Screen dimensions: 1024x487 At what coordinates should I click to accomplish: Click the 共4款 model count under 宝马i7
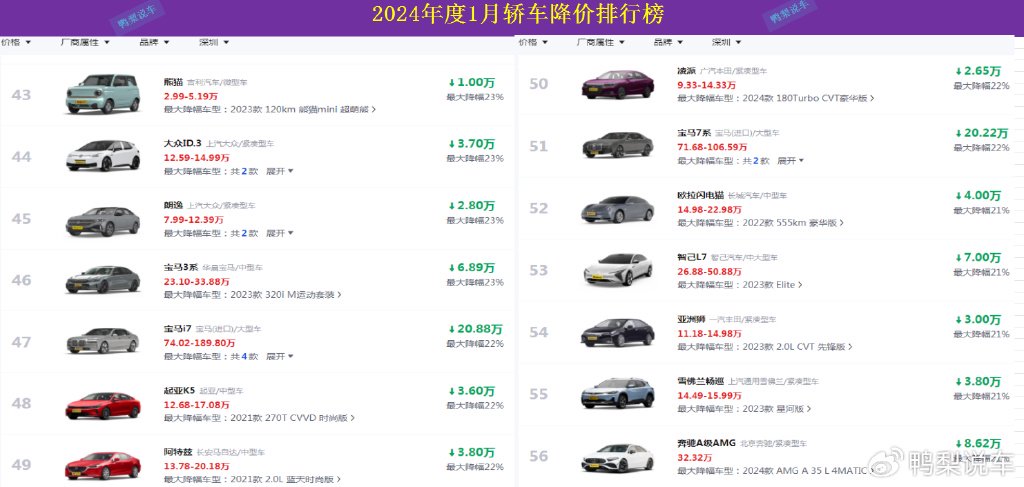tap(245, 356)
